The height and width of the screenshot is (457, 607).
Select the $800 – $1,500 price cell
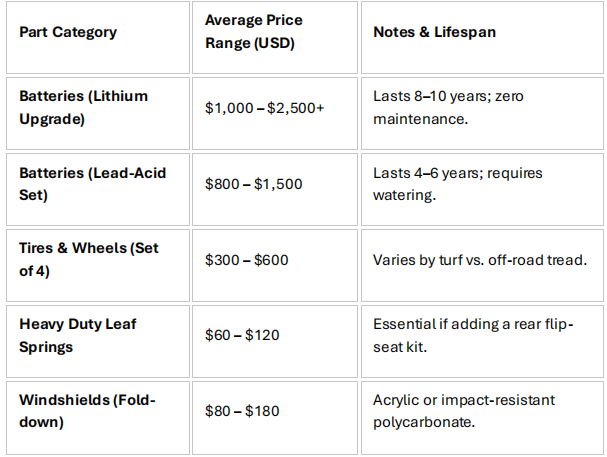click(275, 189)
